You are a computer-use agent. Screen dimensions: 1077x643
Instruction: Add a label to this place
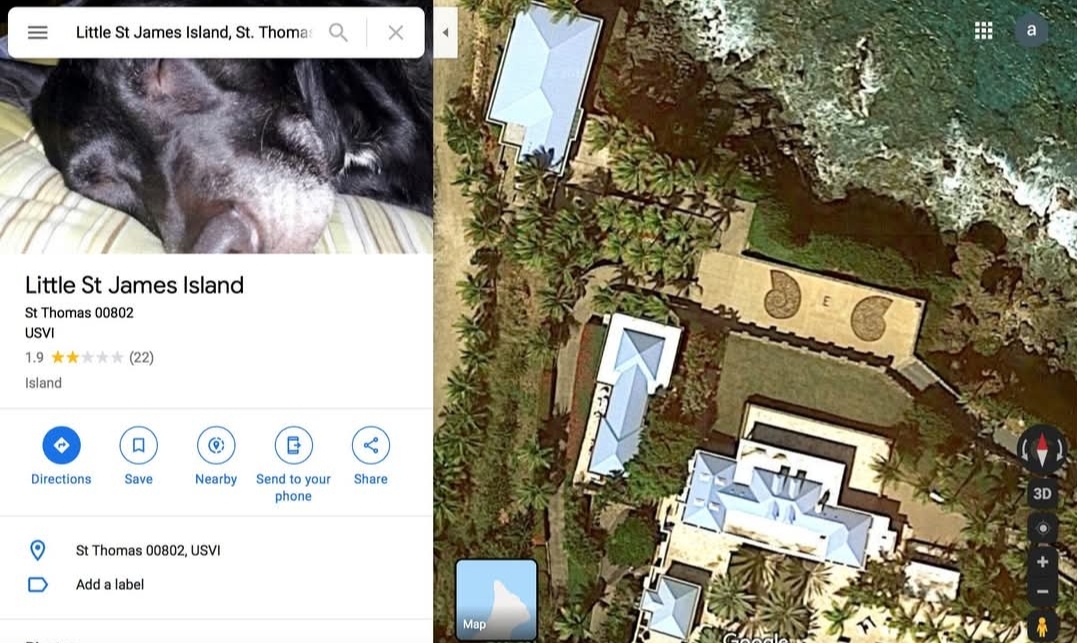point(110,585)
